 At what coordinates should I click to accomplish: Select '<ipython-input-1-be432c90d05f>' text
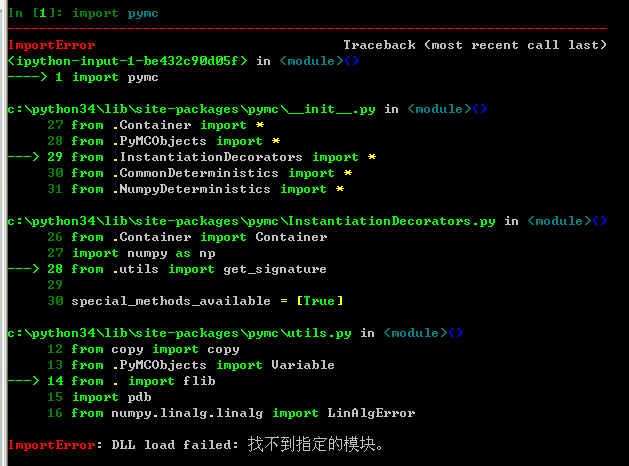click(128, 61)
